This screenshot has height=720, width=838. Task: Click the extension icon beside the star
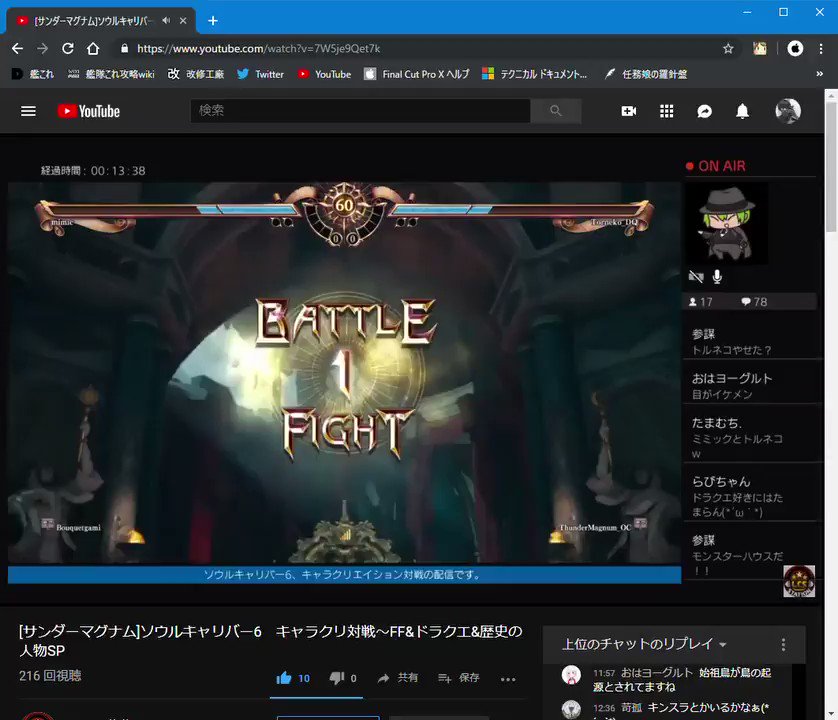[x=759, y=49]
